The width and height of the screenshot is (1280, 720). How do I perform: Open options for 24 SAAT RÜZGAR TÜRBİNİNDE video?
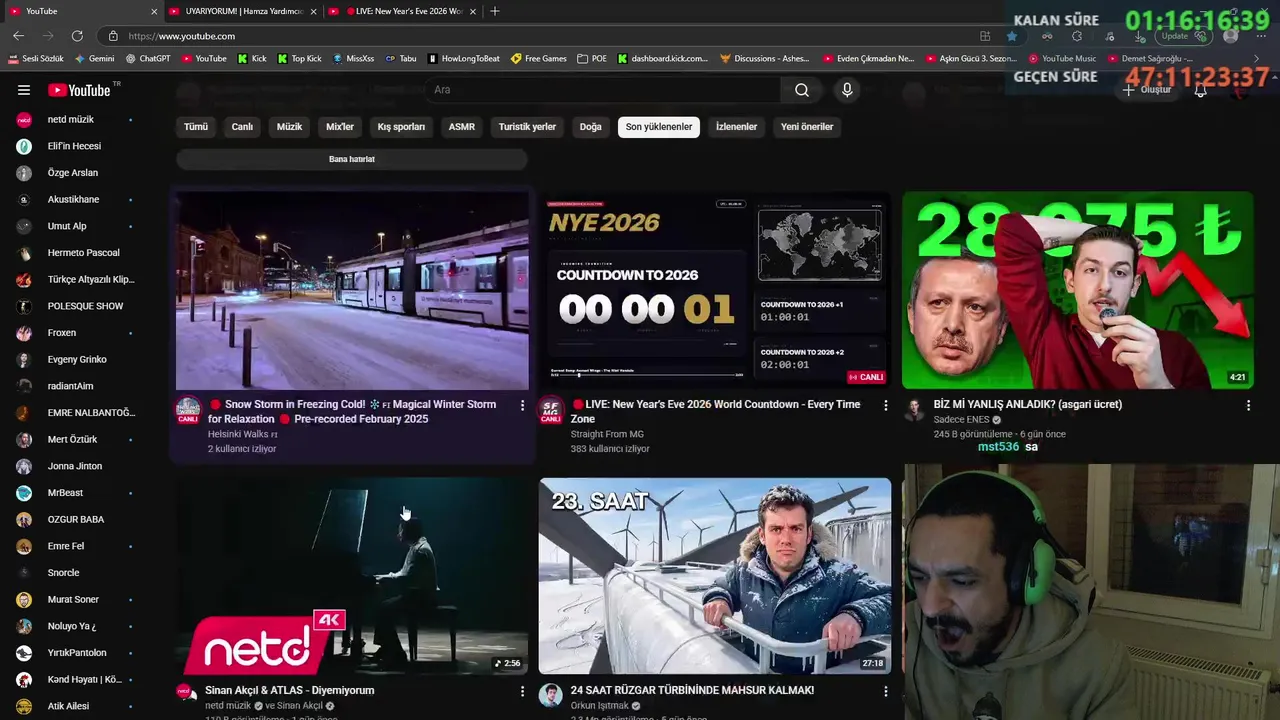pyautogui.click(x=885, y=691)
